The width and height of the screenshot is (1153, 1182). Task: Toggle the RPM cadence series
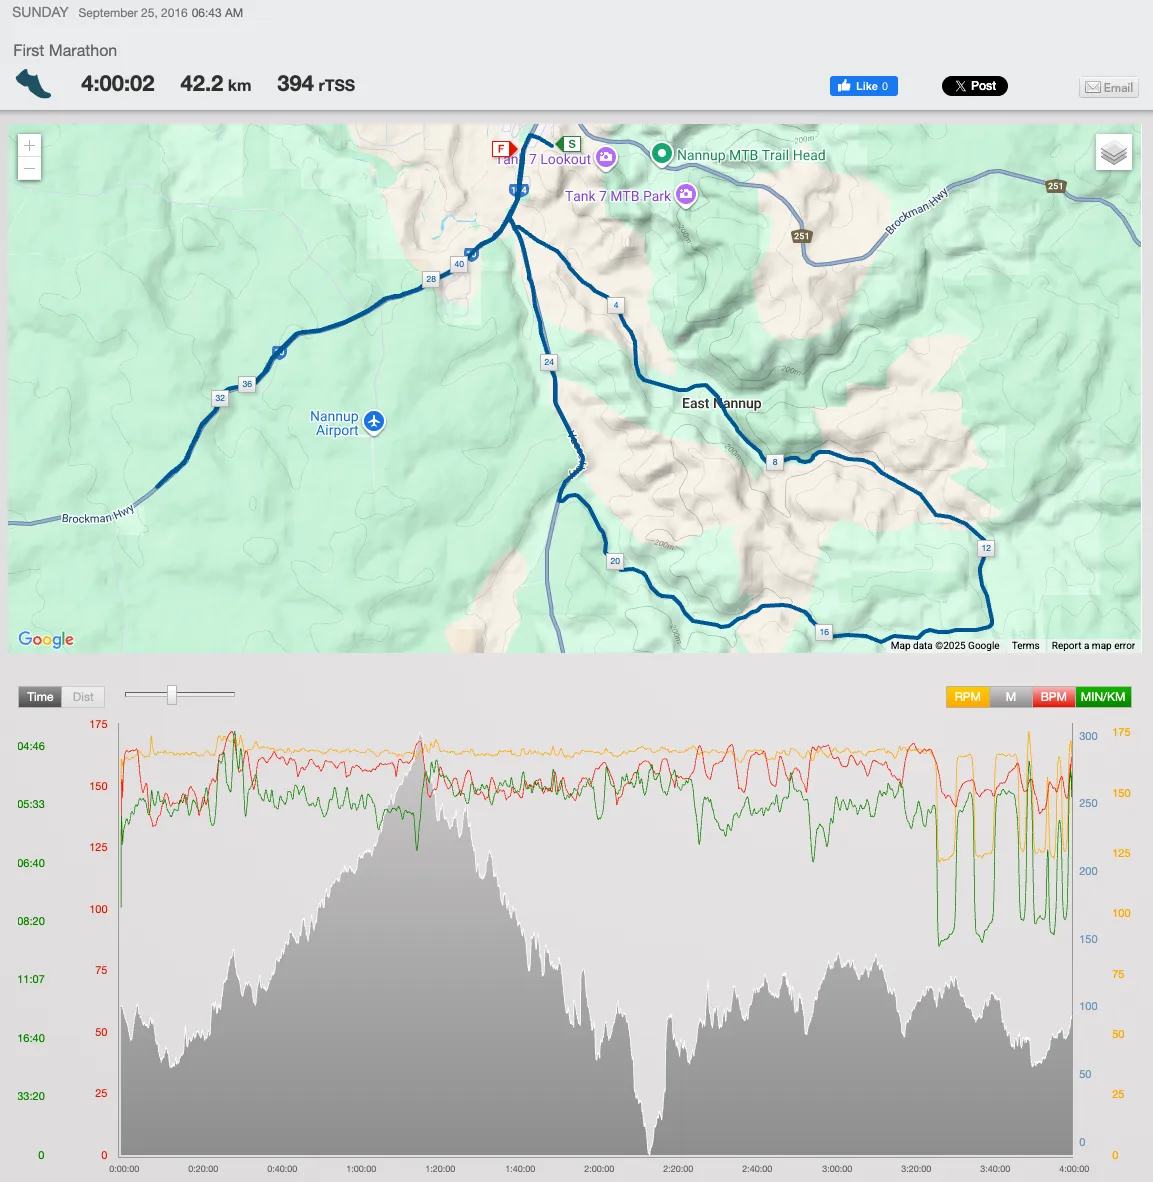[967, 697]
